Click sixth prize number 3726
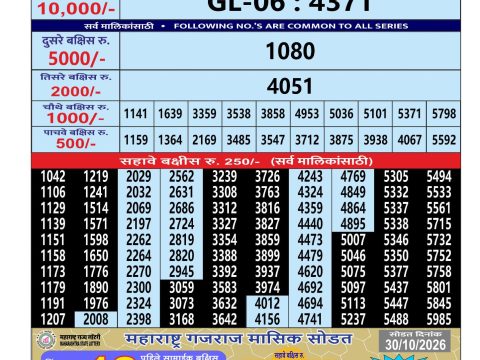Image resolution: width=480 pixels, height=360 pixels. pos(267,176)
